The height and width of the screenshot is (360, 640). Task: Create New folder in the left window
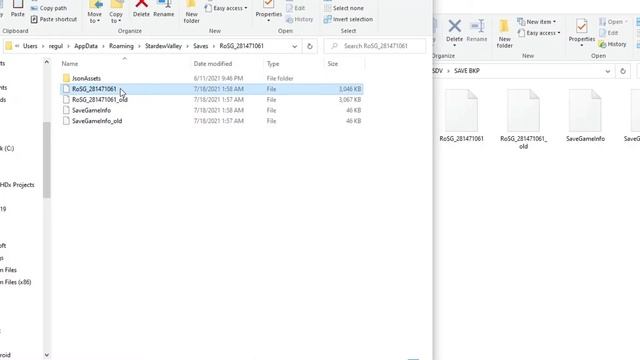pos(191,11)
